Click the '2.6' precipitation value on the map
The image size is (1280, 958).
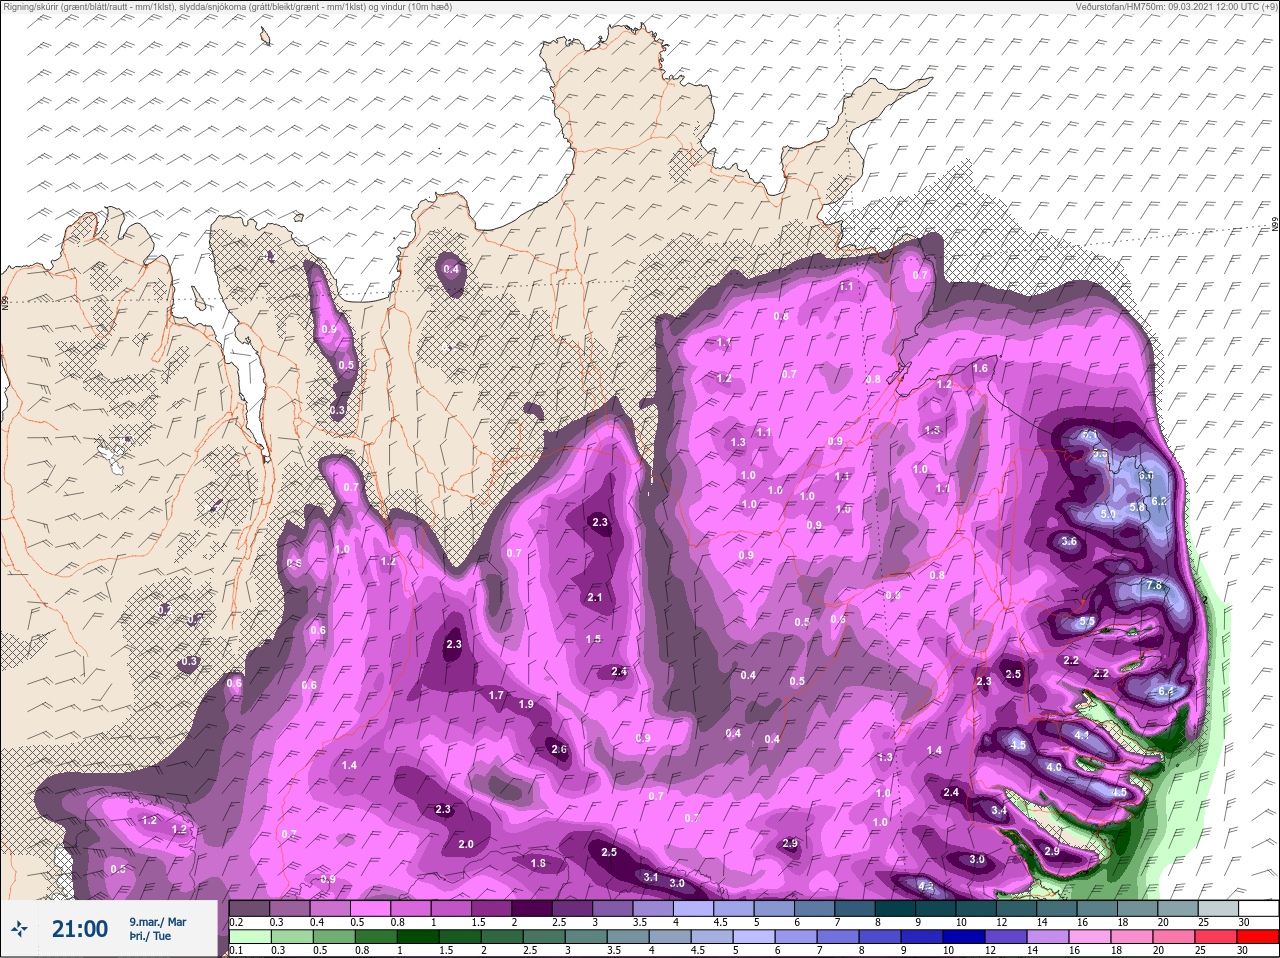(x=559, y=749)
